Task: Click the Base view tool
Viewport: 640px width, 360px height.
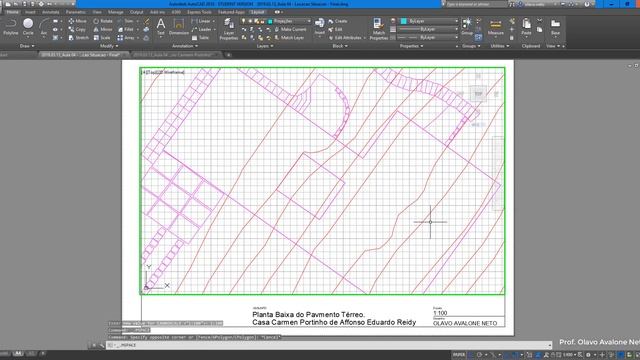Action: pyautogui.click(x=555, y=27)
